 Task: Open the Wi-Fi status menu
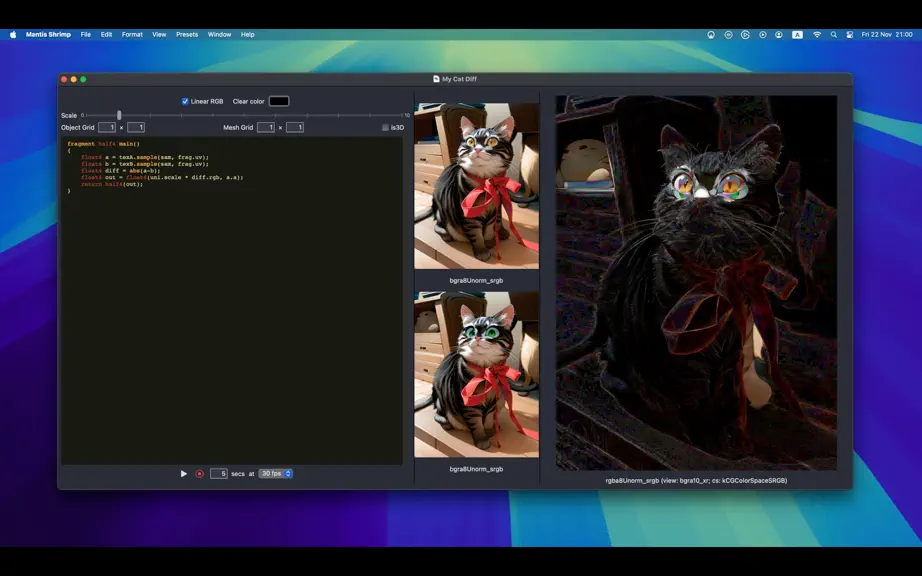point(817,35)
